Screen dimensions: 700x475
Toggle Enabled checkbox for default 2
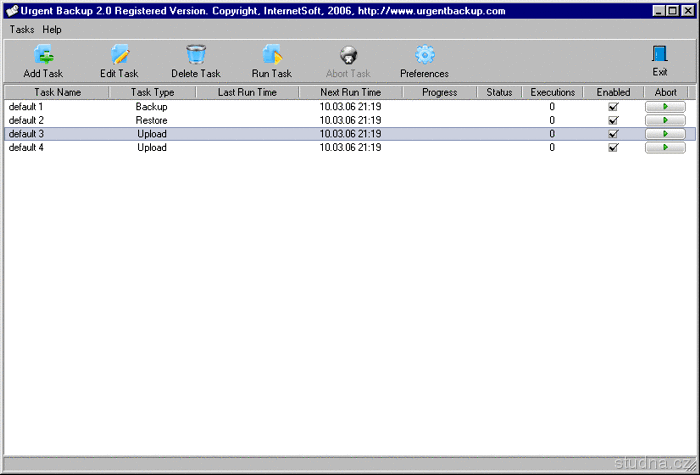click(613, 120)
